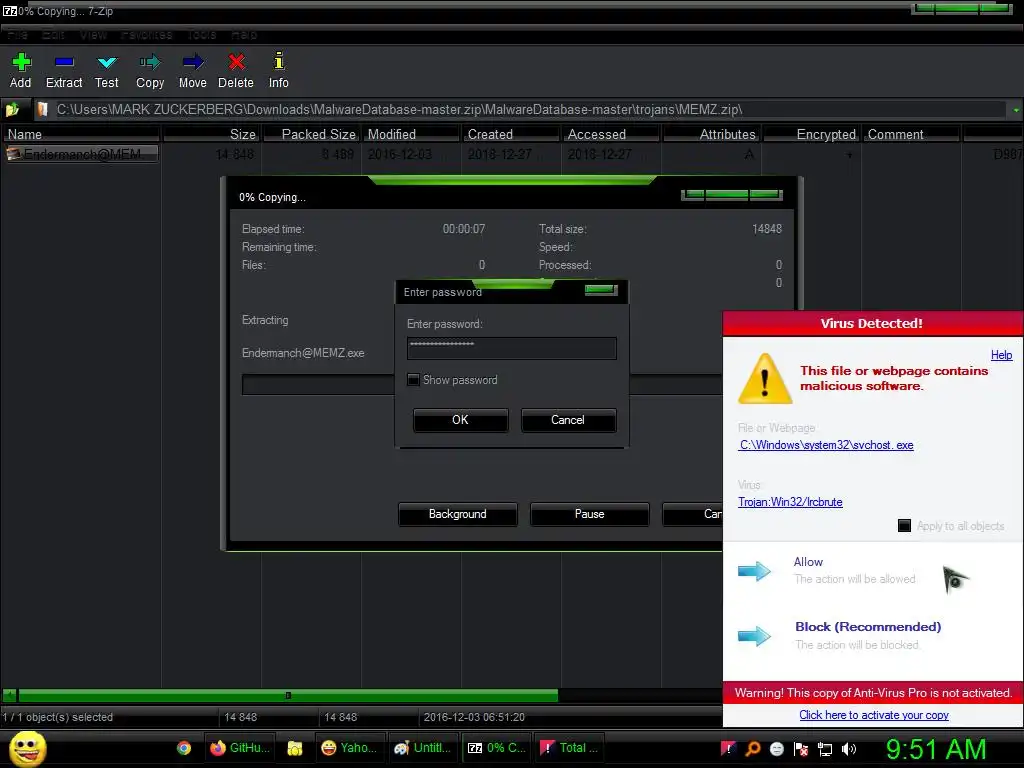
Task: Click the Start button smiley face
Action: click(x=27, y=748)
